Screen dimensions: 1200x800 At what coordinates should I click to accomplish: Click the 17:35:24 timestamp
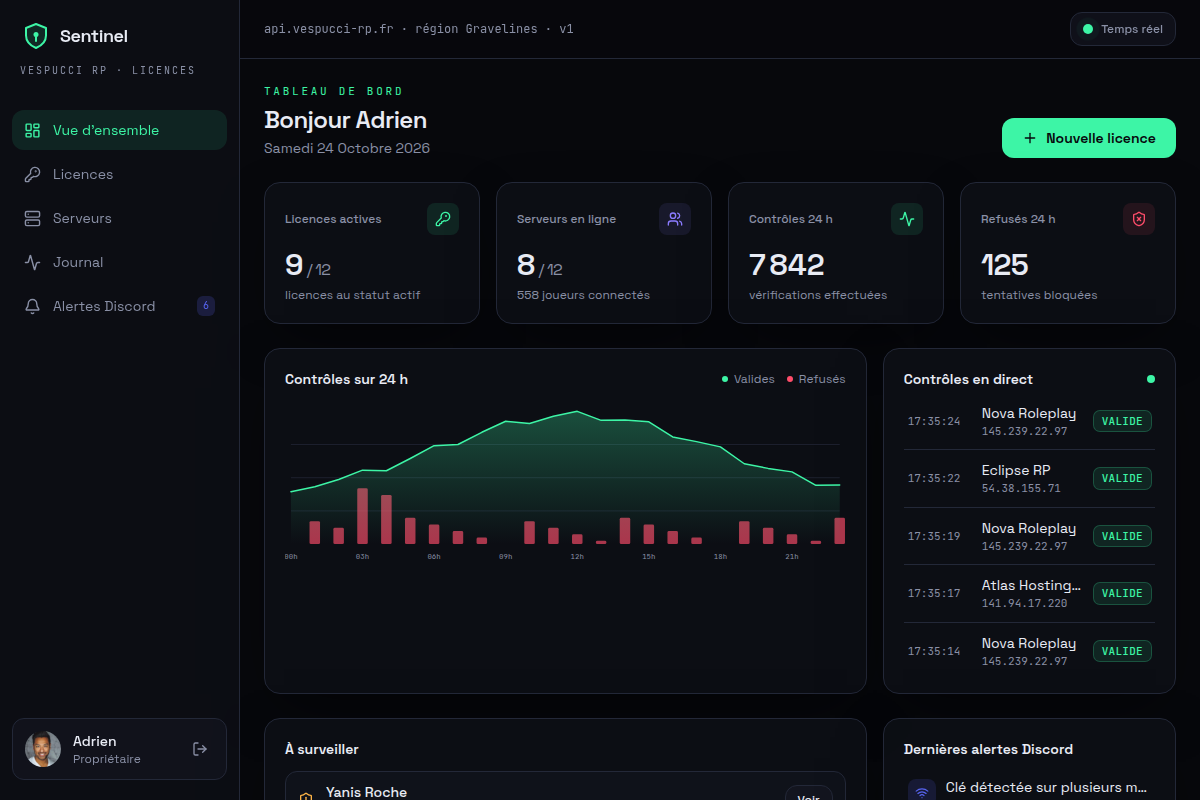tap(934, 421)
